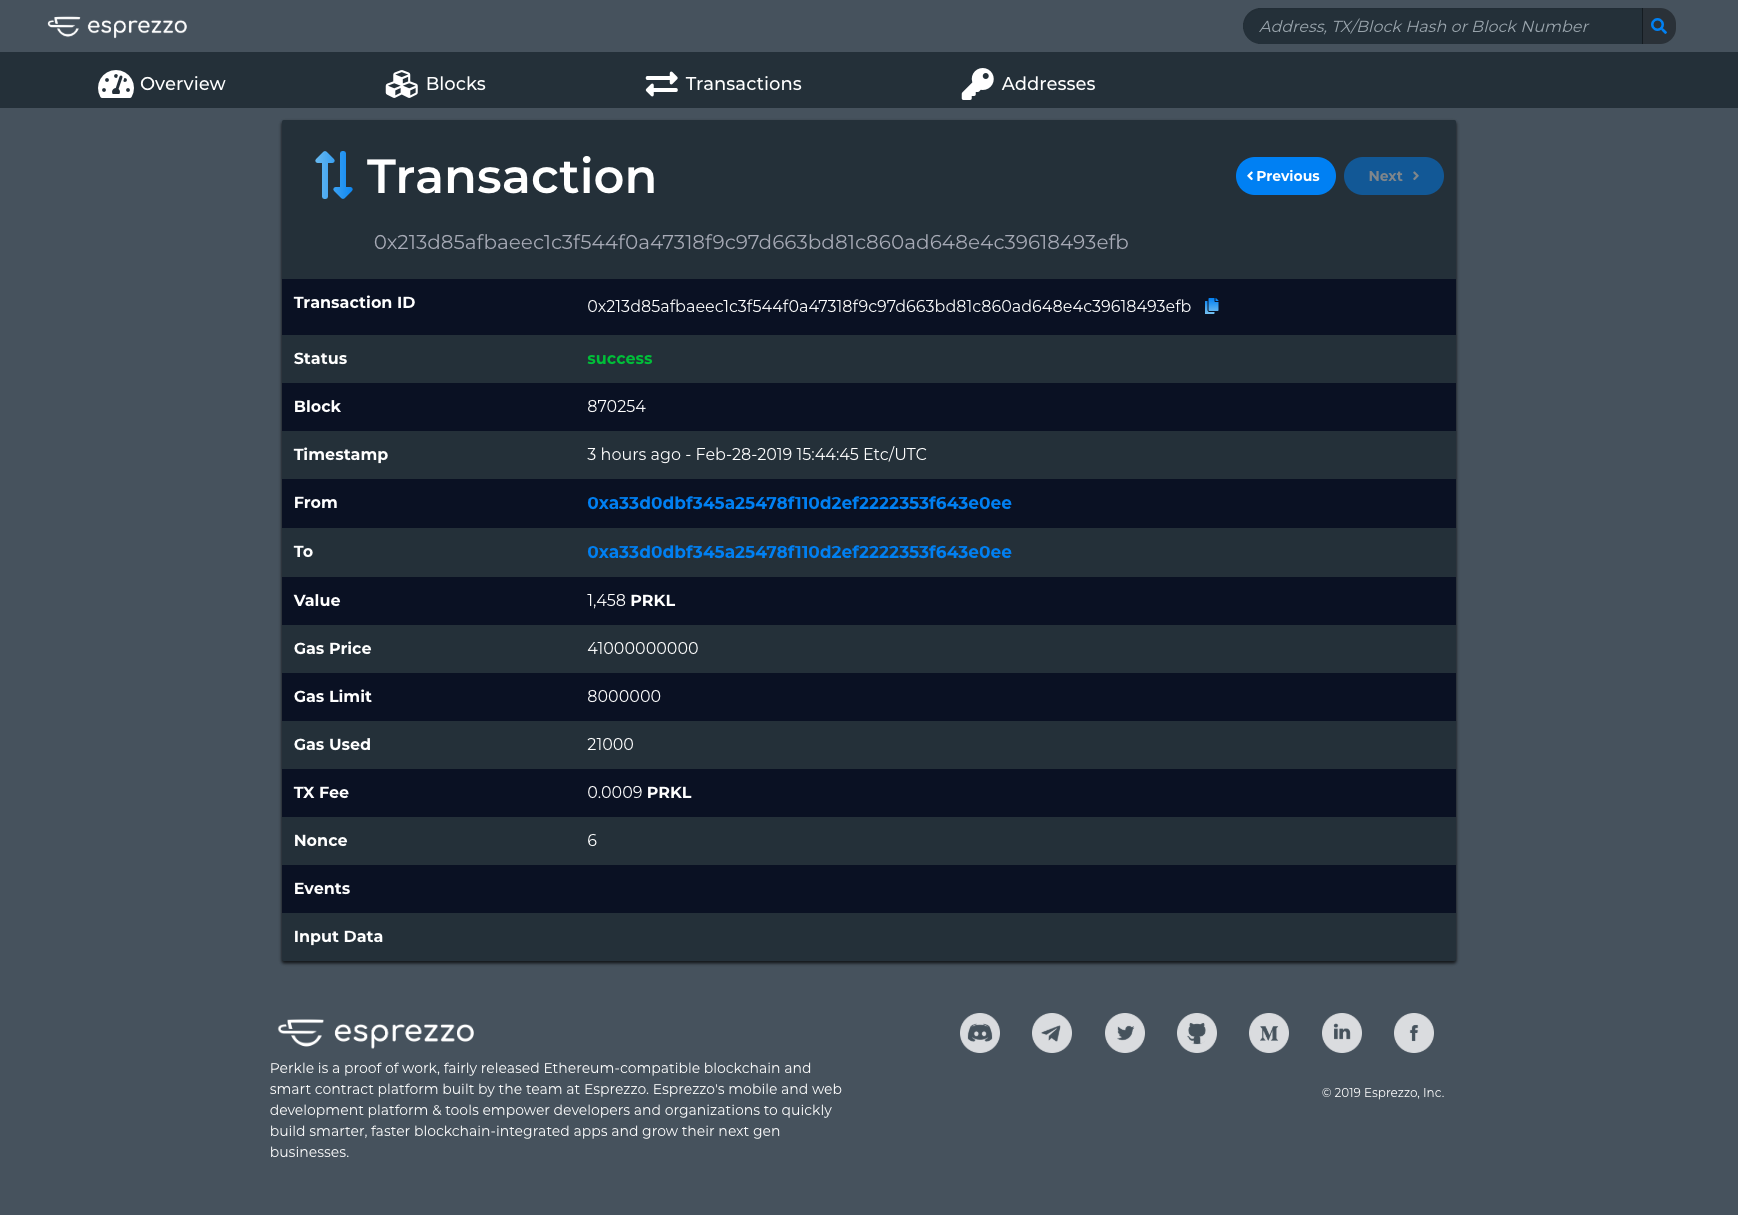Copy the Transaction ID with copy icon

pyautogui.click(x=1212, y=306)
